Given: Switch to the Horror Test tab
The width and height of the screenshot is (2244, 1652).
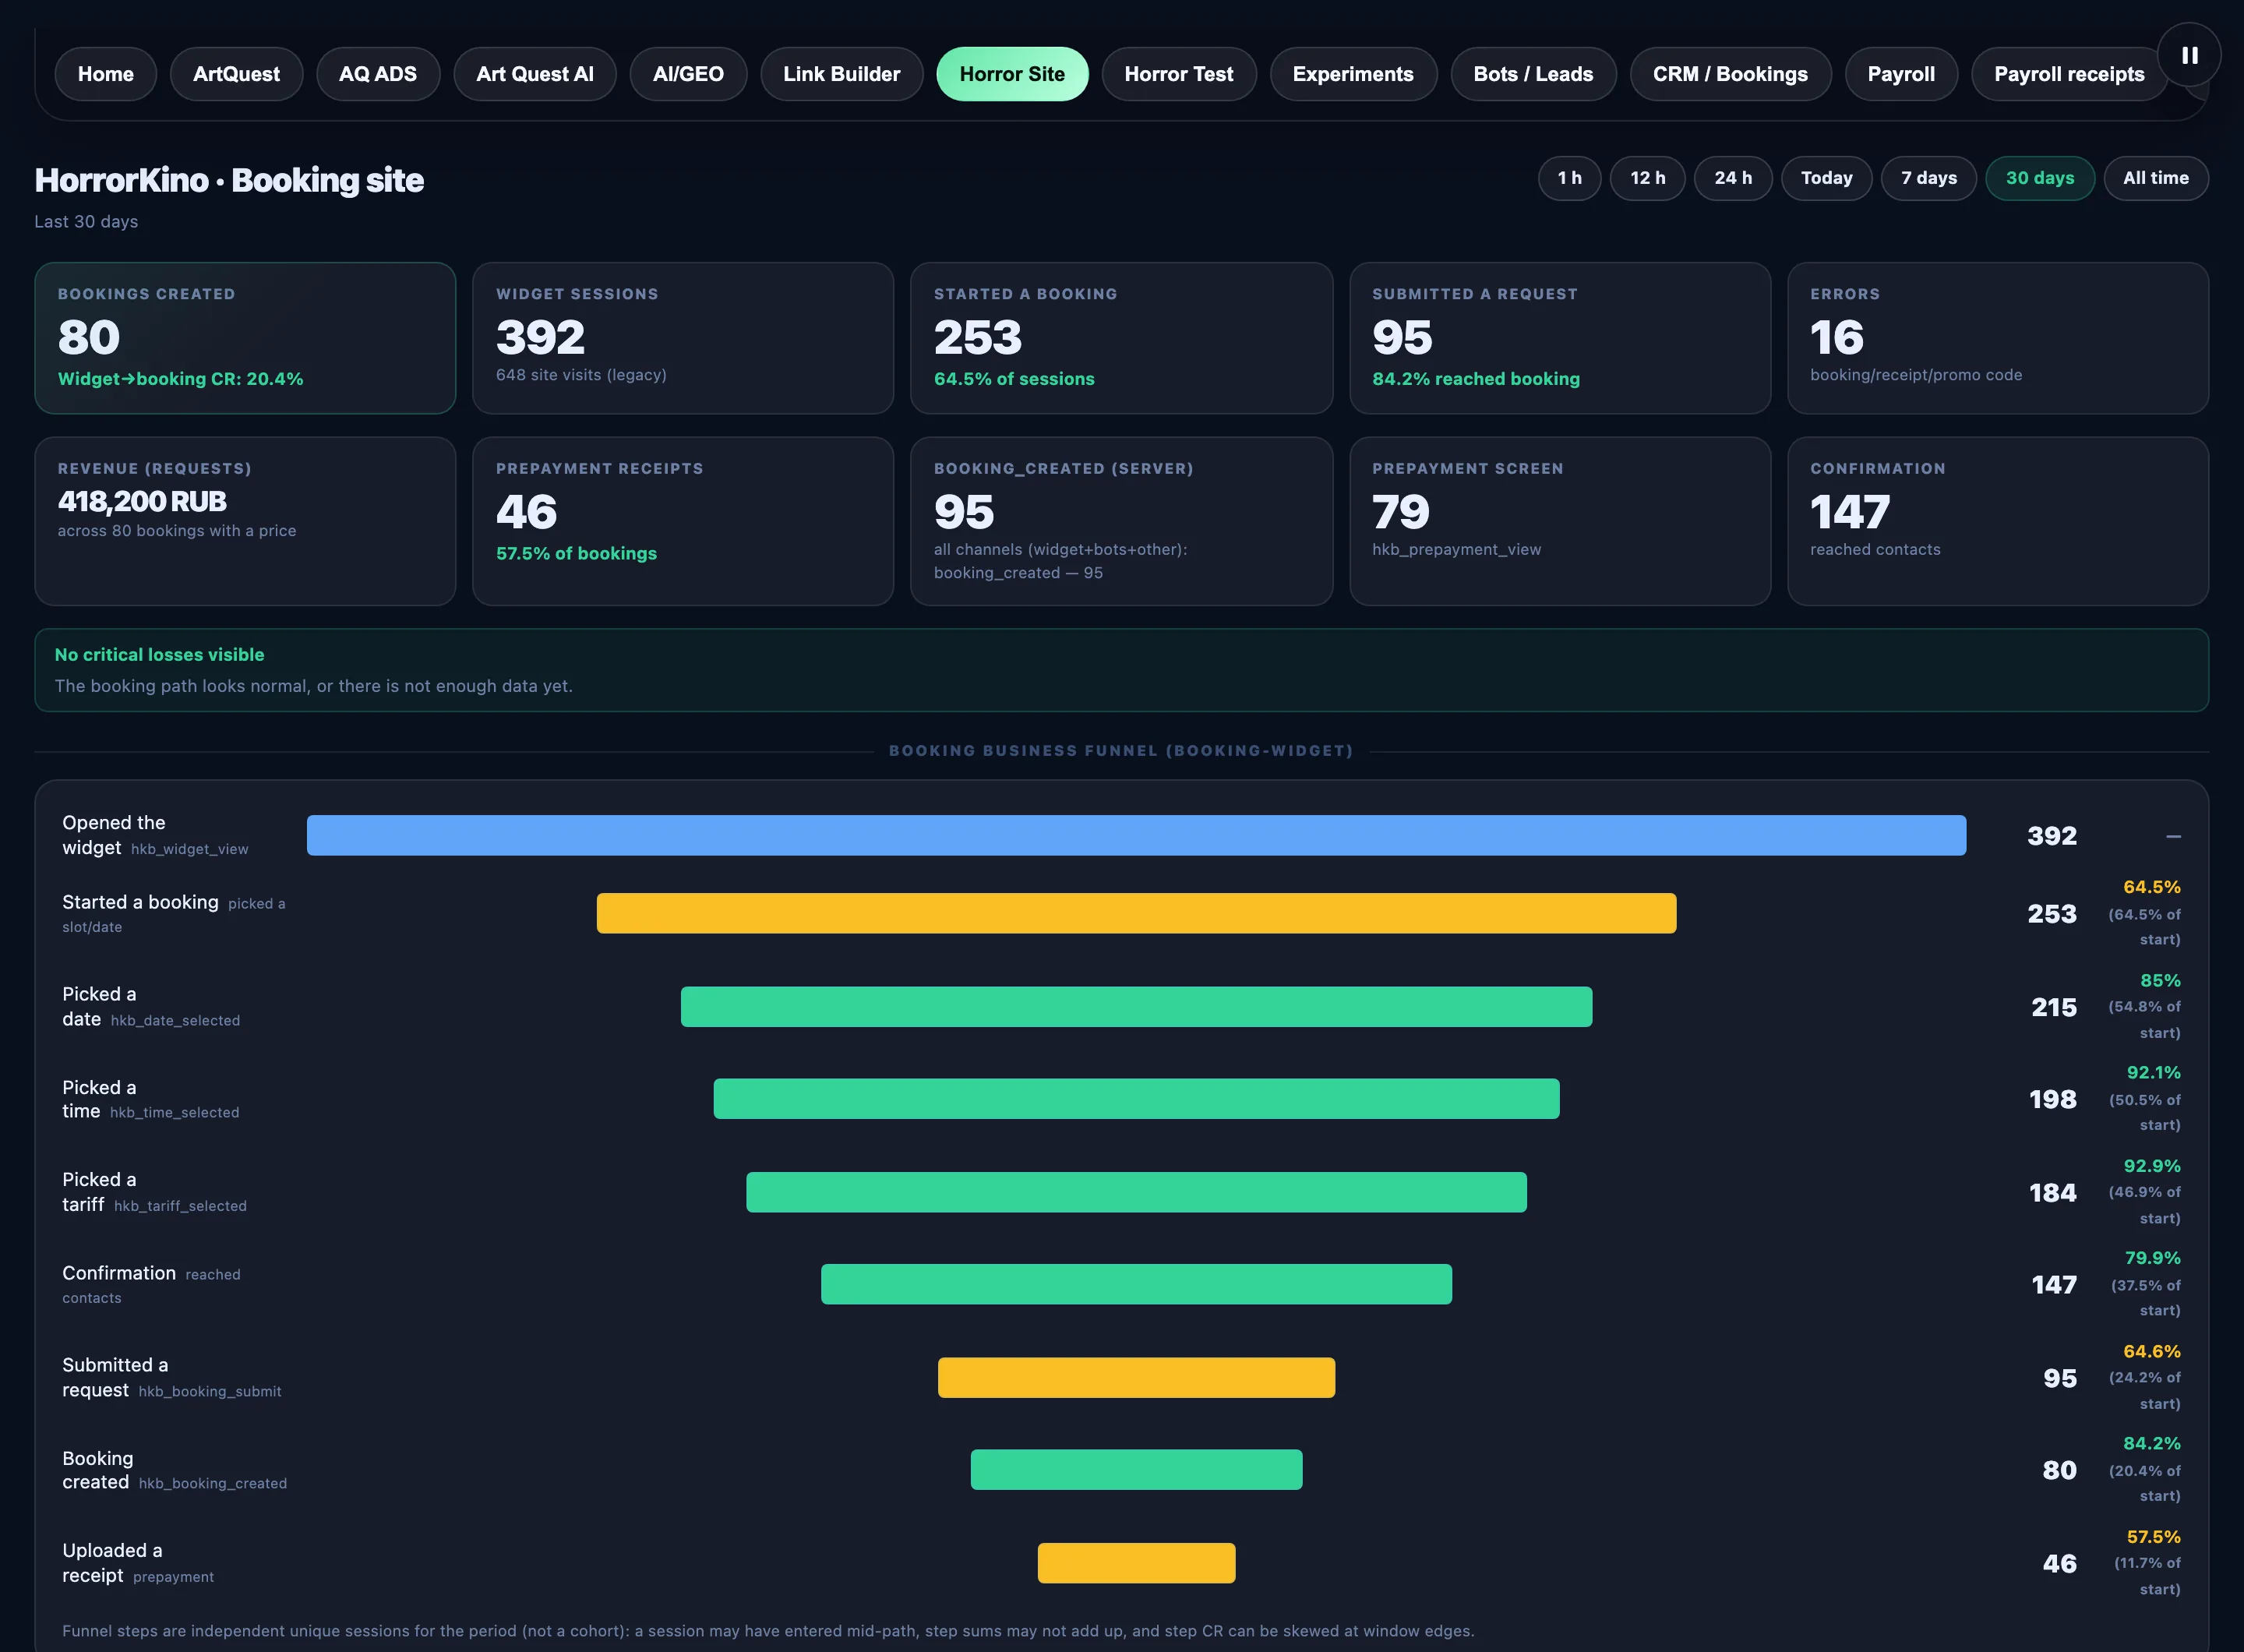Looking at the screenshot, I should 1178,74.
